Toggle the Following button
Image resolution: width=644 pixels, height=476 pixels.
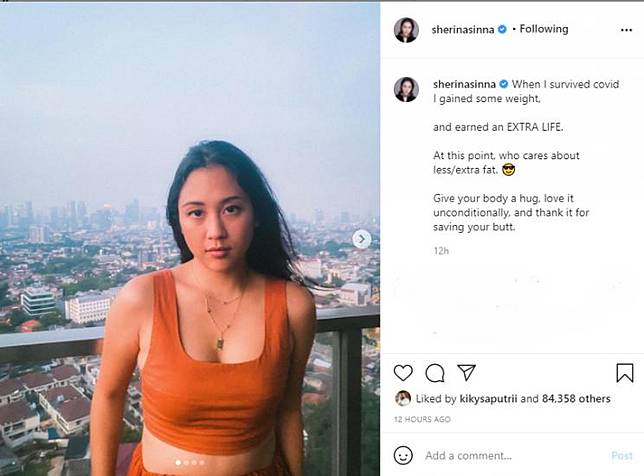tap(543, 30)
